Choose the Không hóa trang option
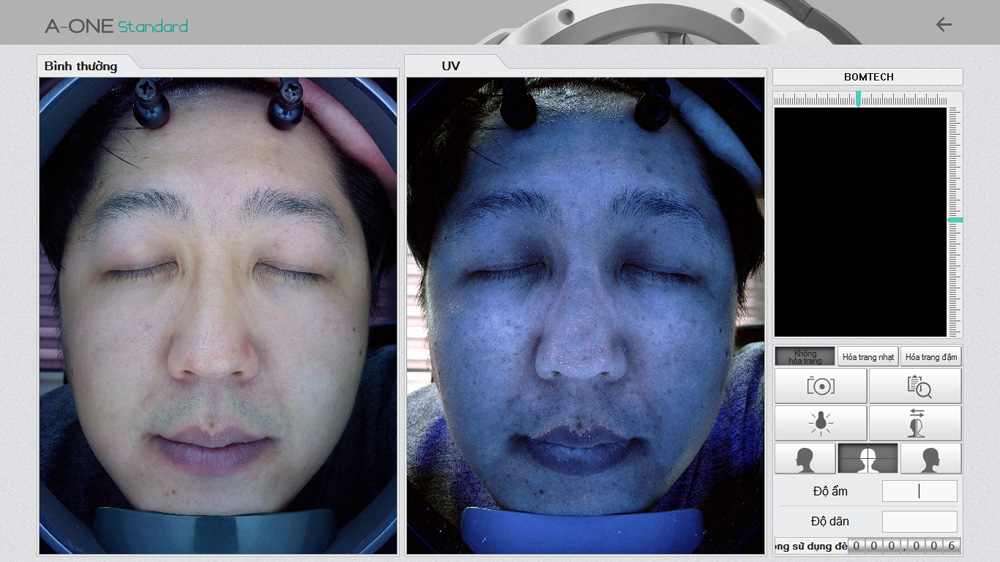1000x562 pixels. (804, 357)
